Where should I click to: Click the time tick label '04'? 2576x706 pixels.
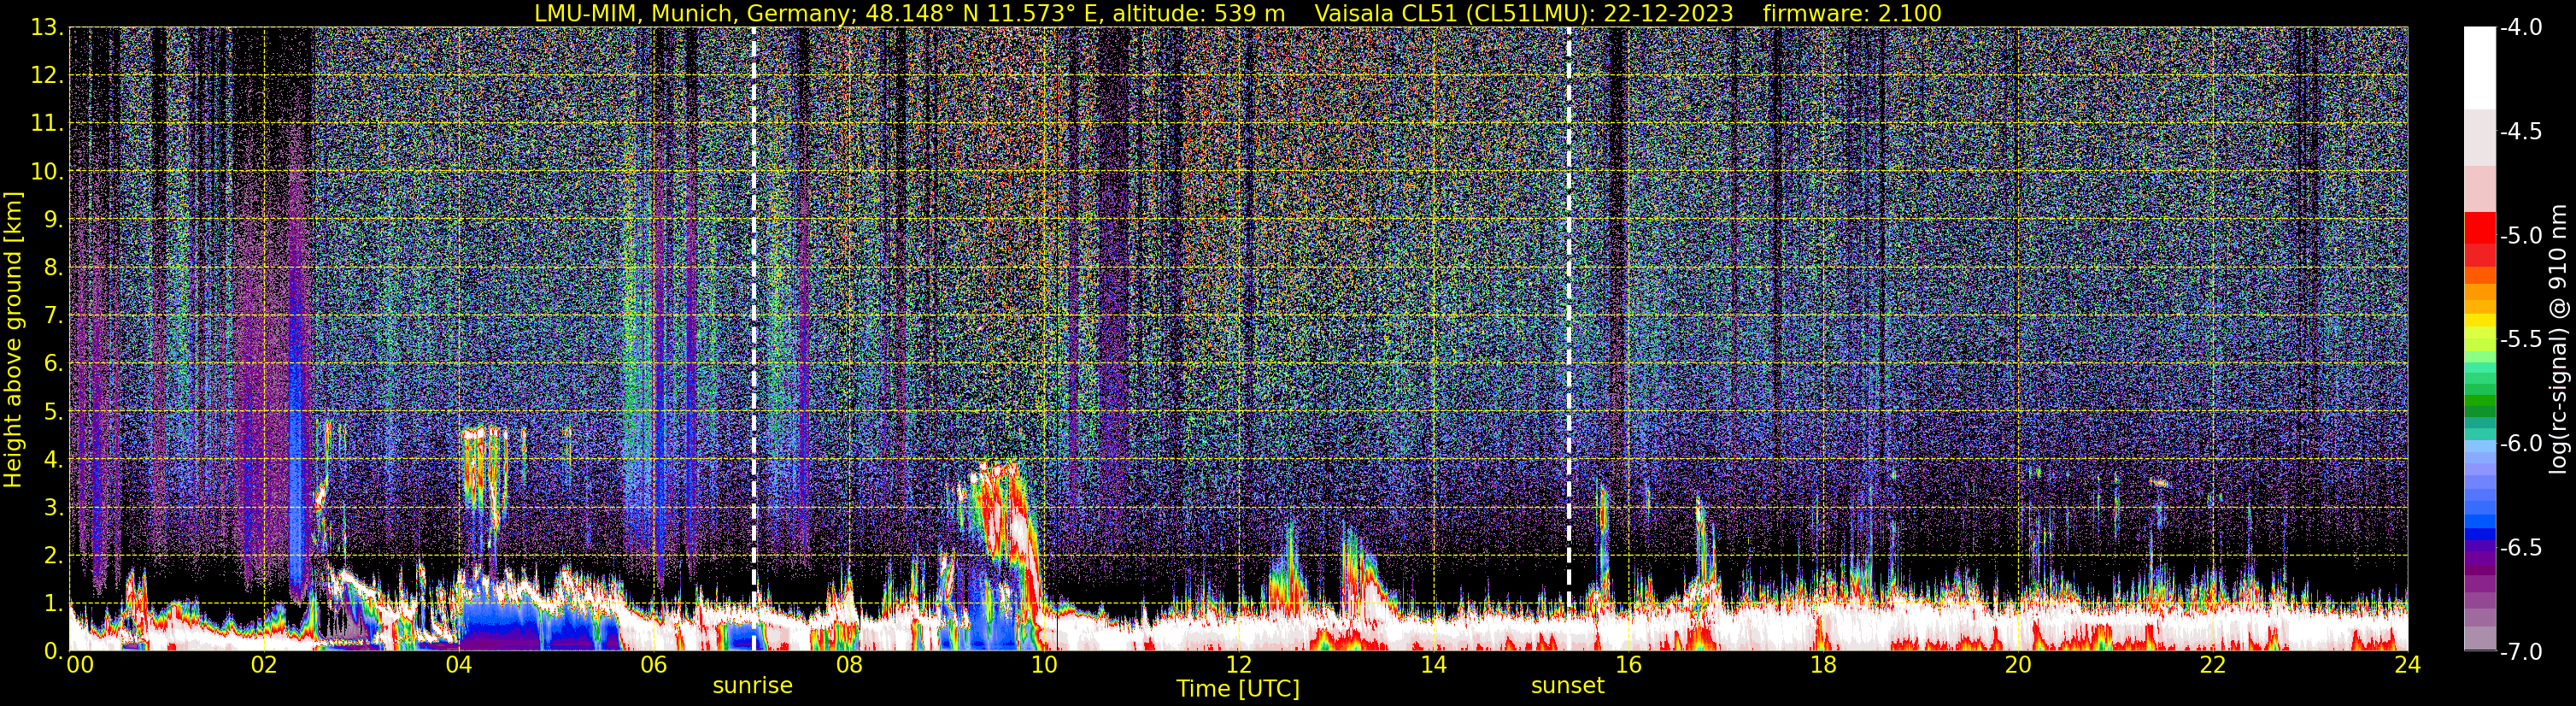point(458,666)
